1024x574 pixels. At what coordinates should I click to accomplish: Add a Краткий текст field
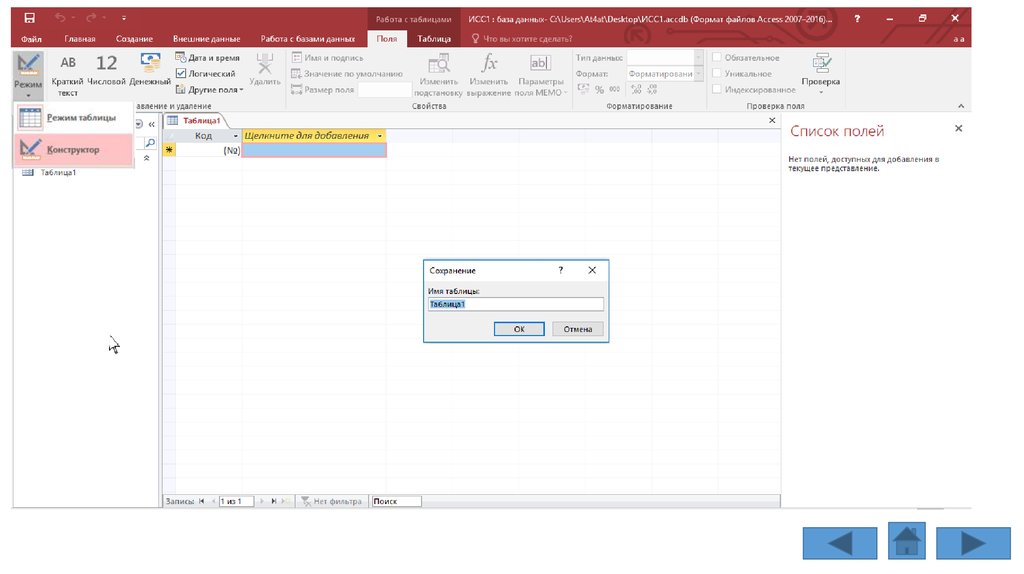pyautogui.click(x=67, y=74)
